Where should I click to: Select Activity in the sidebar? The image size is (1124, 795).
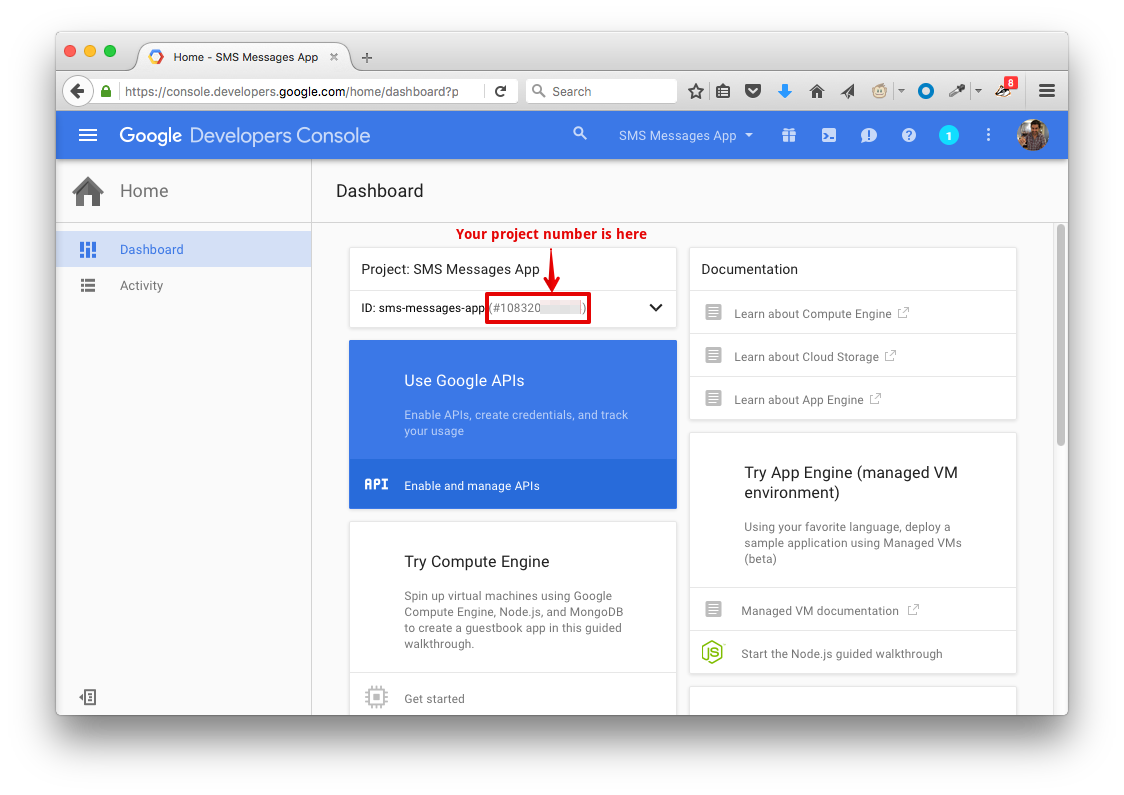[184, 285]
